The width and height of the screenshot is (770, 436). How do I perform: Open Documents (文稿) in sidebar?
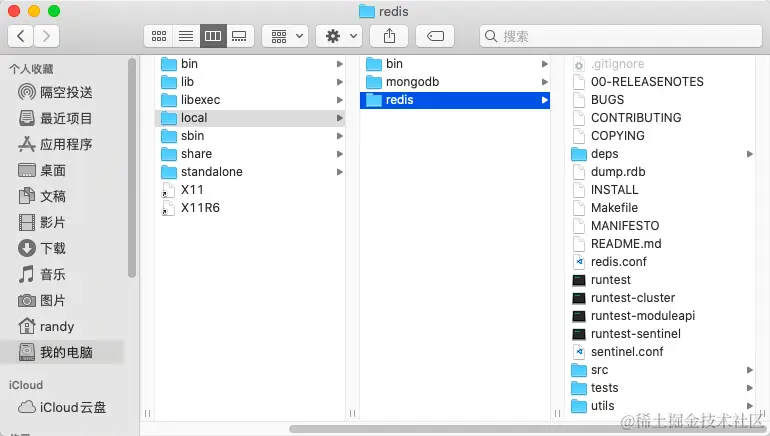(42, 196)
